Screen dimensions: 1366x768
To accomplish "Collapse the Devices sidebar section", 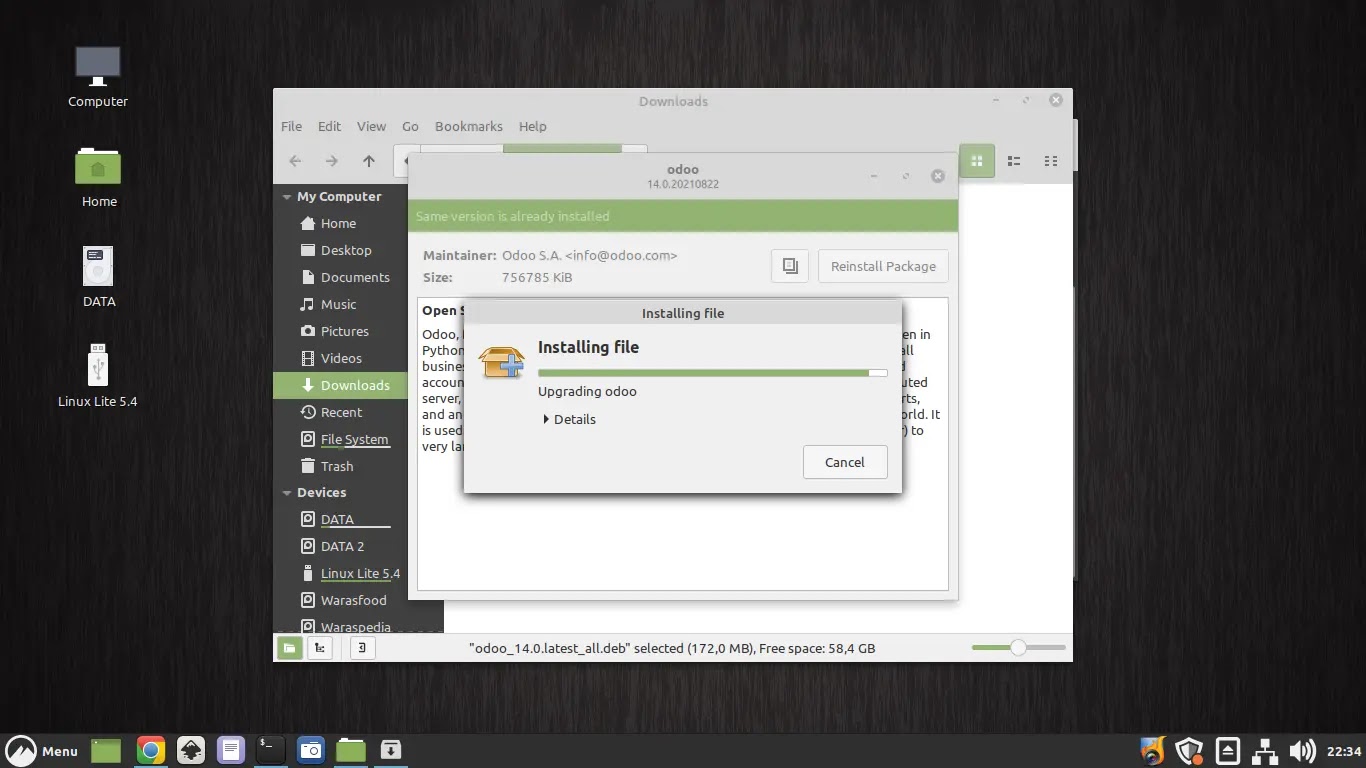I will [287, 493].
